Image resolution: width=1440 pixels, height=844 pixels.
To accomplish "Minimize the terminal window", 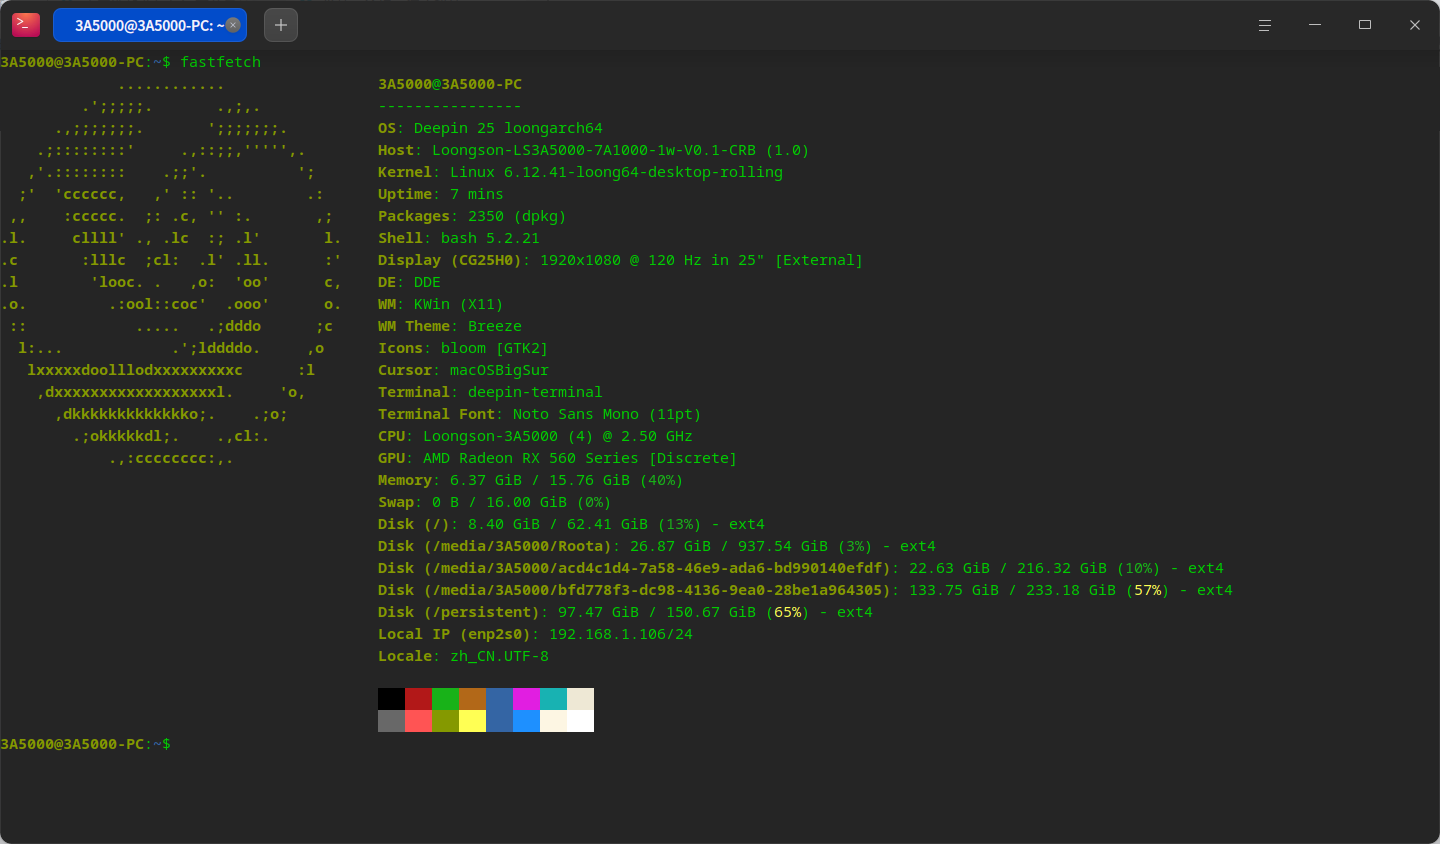I will click(x=1315, y=25).
